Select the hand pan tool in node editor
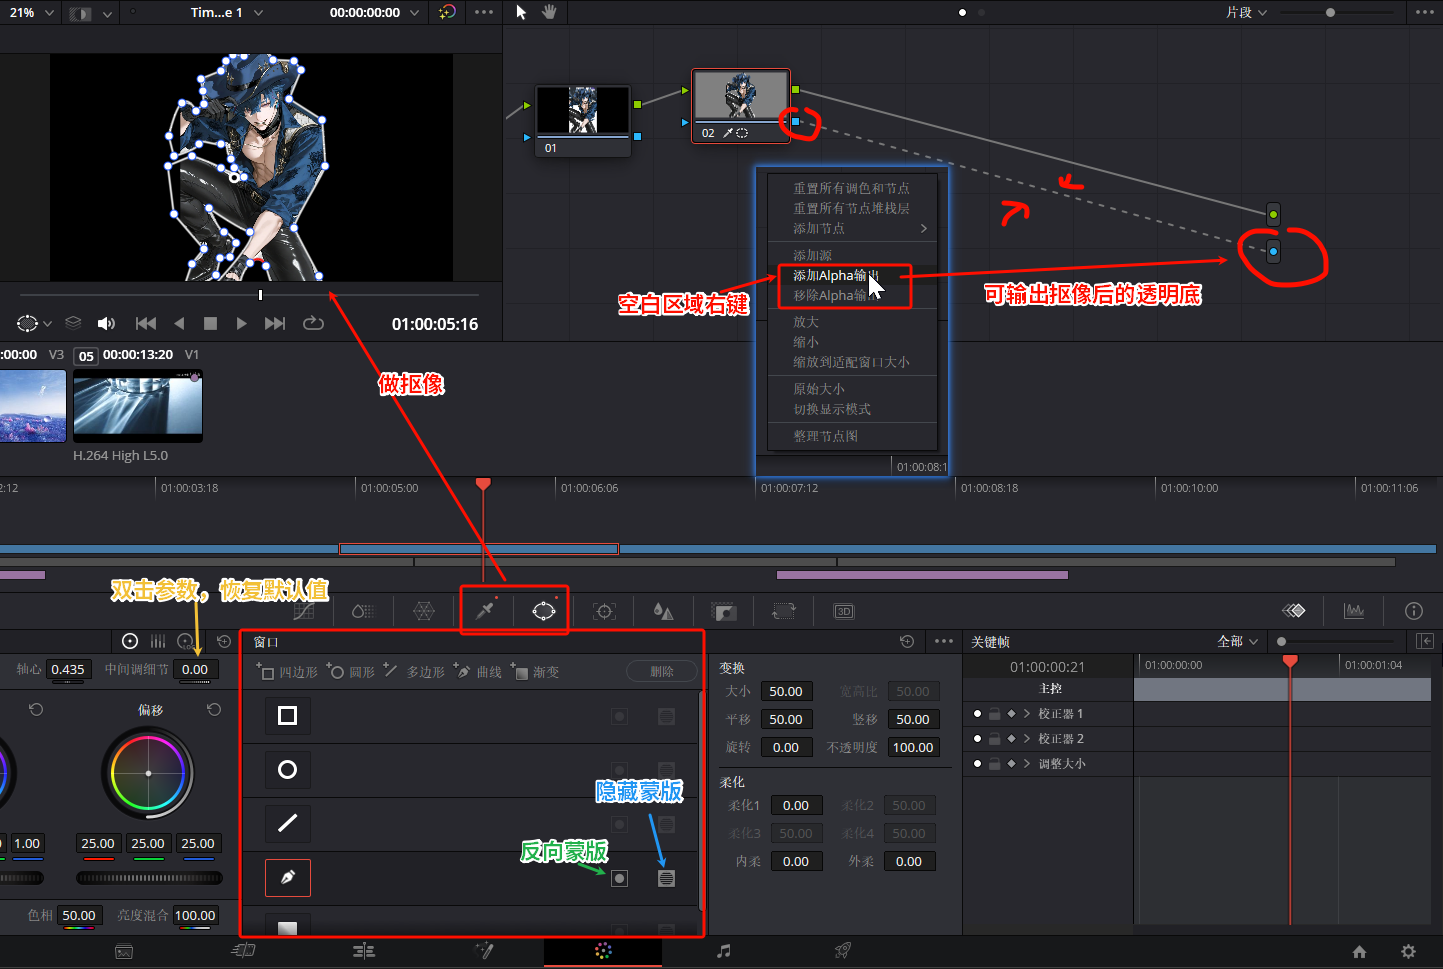This screenshot has height=969, width=1443. [x=549, y=12]
